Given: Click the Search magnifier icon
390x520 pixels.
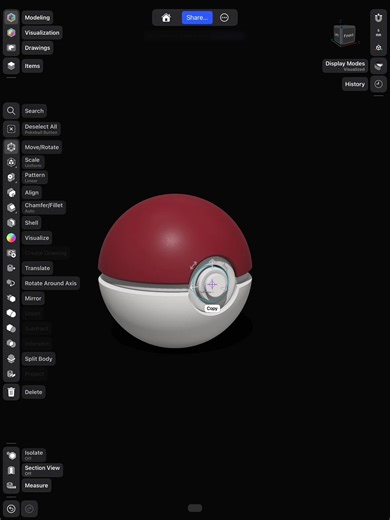Looking at the screenshot, I should (11, 111).
